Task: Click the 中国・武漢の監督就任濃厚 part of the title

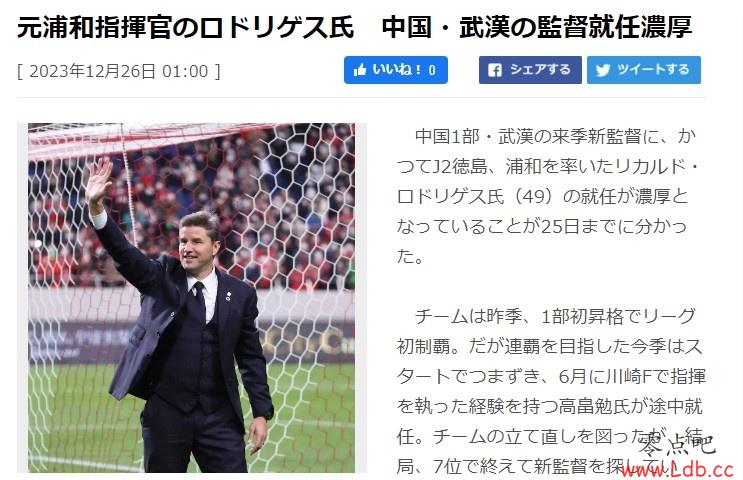Action: pos(537,27)
